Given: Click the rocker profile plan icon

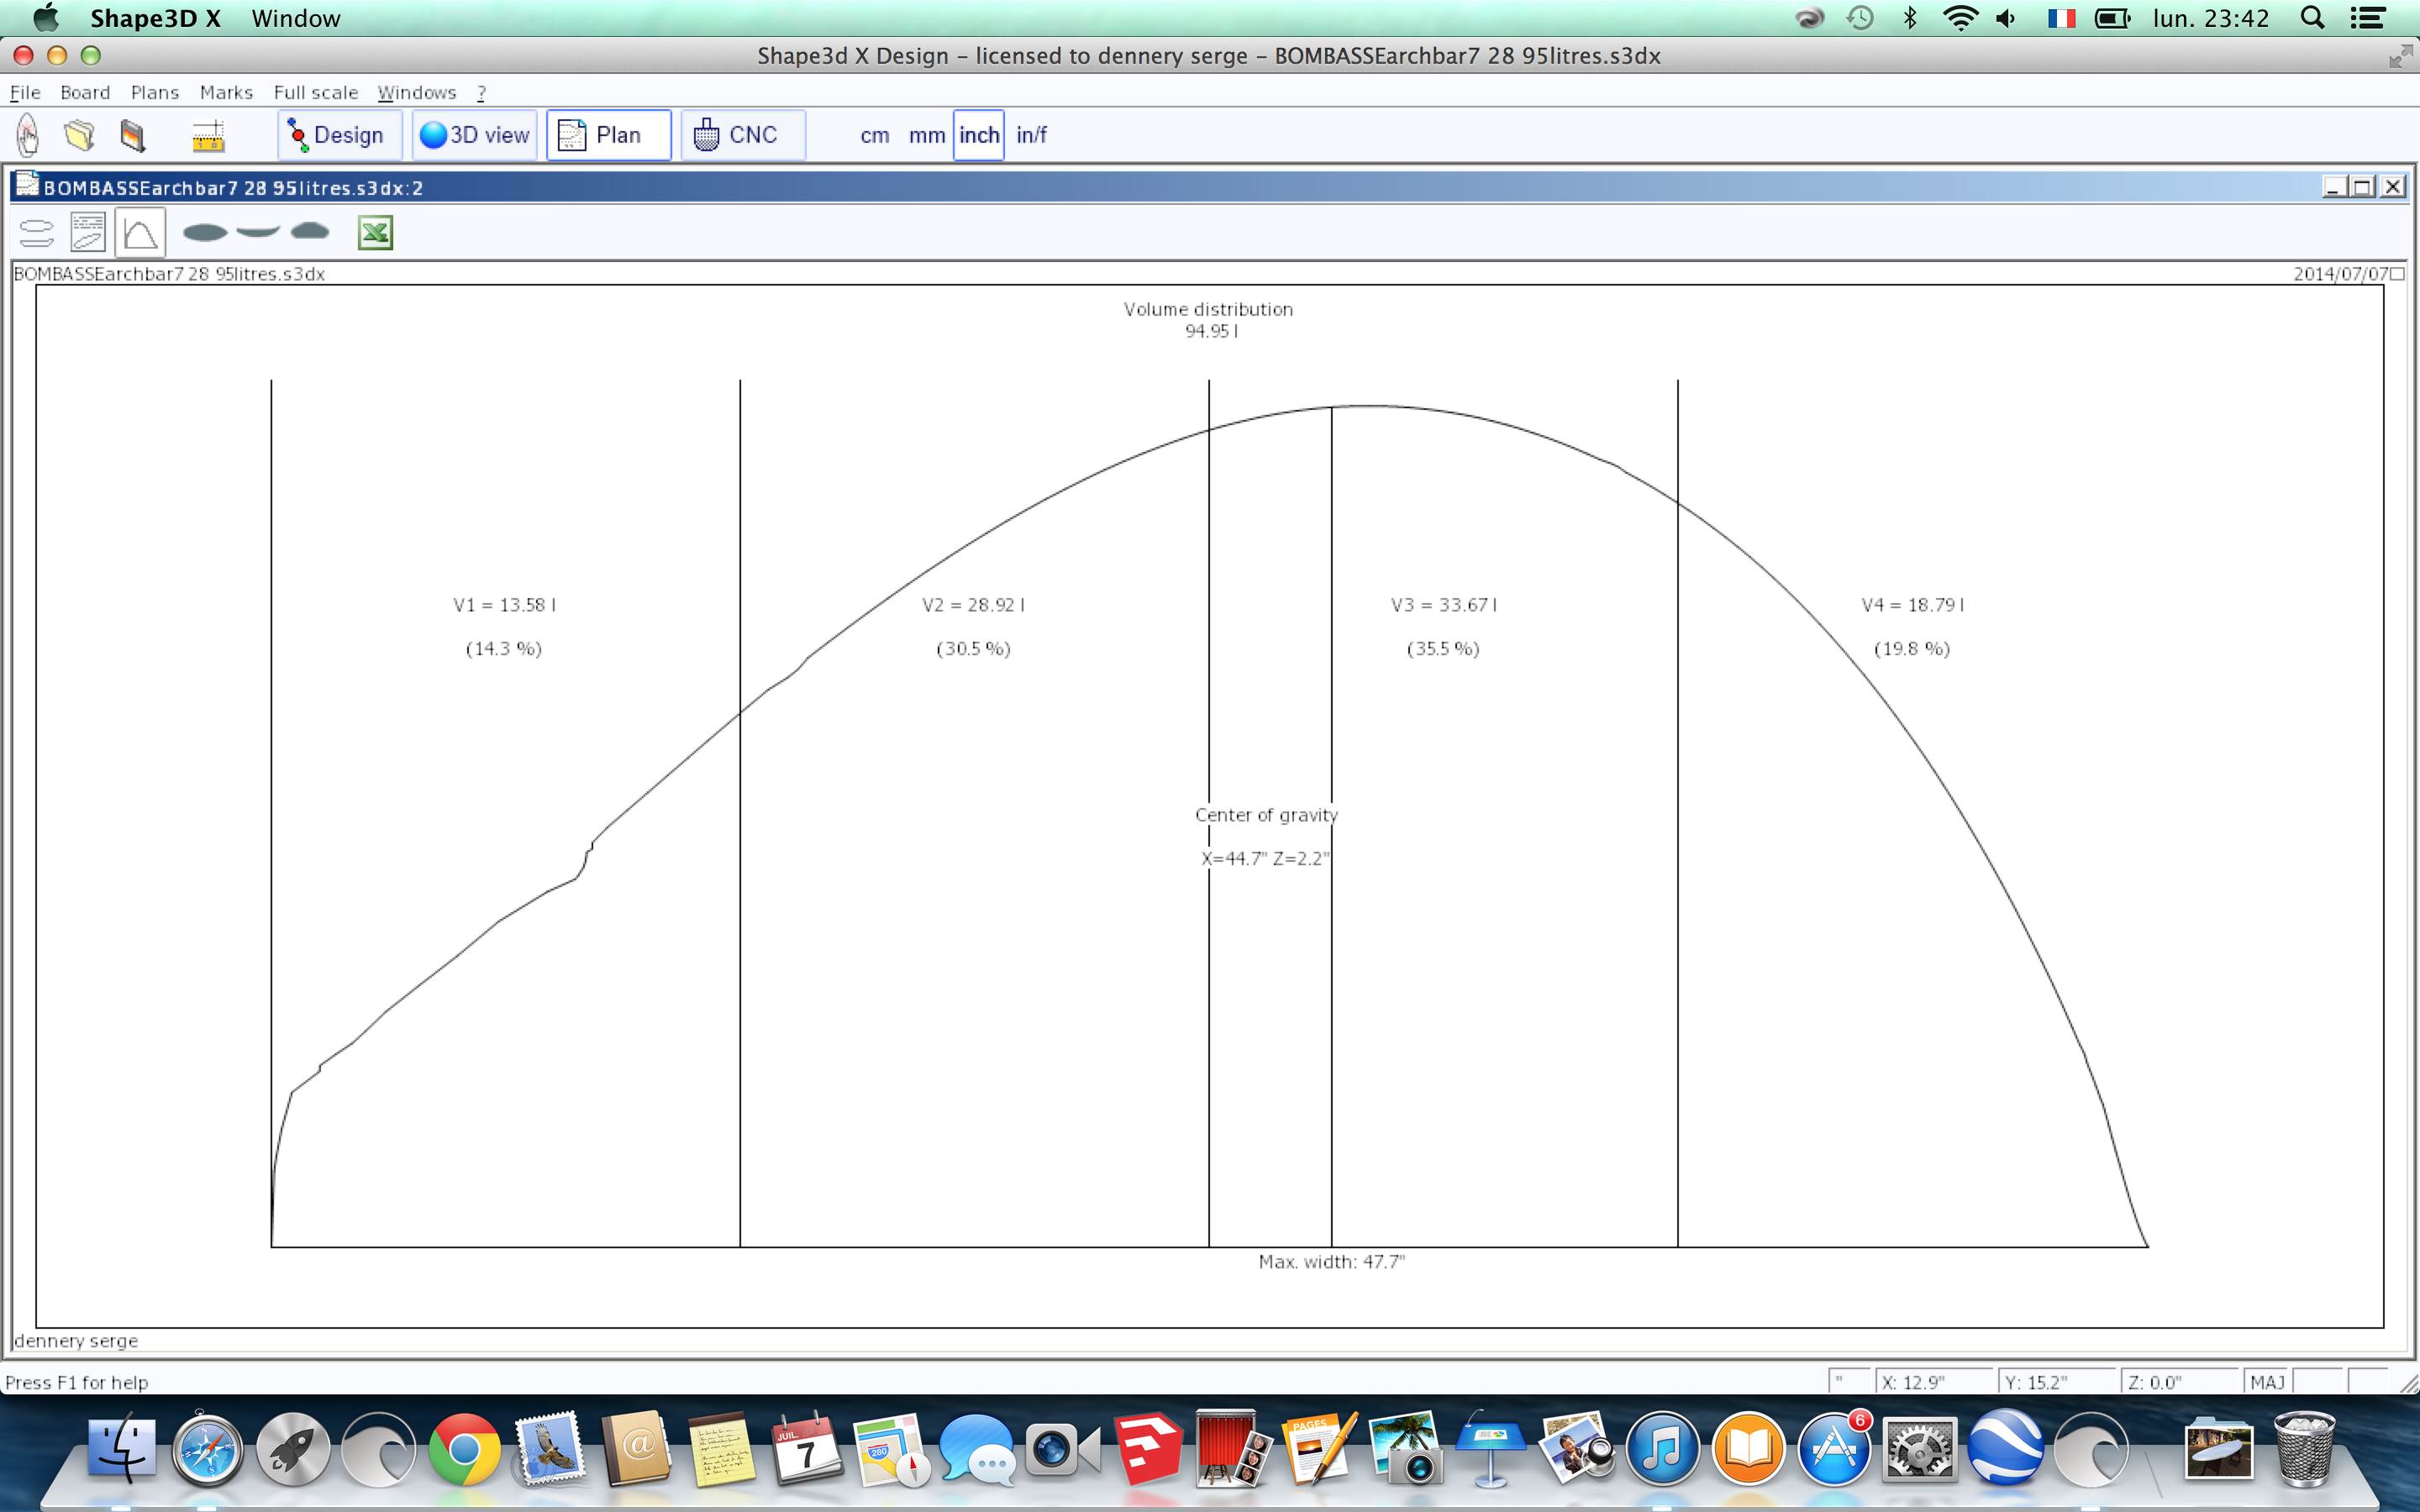Looking at the screenshot, I should [258, 232].
